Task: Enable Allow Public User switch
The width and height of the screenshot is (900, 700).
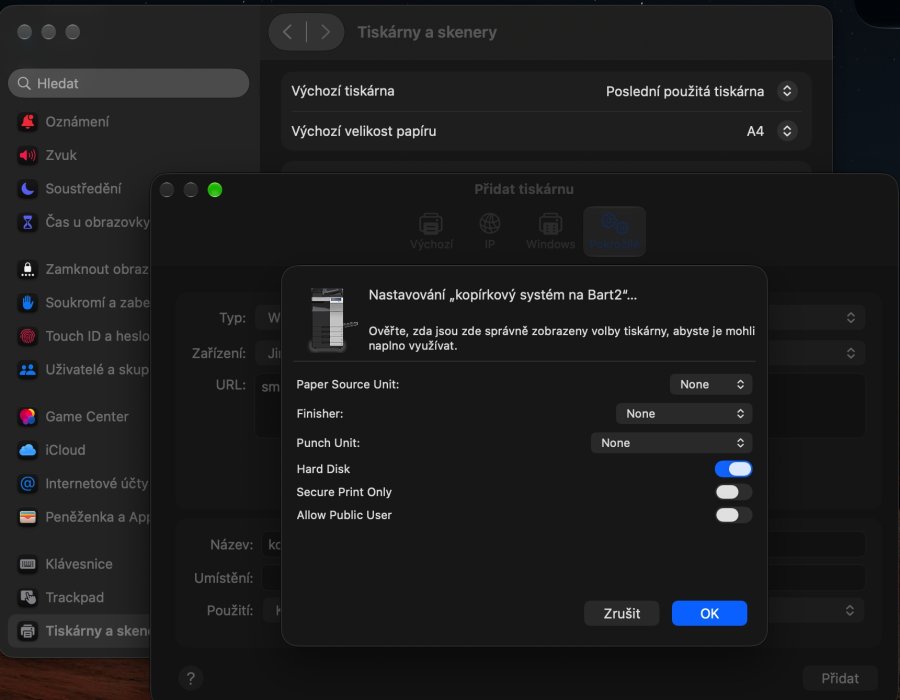Action: coord(733,515)
